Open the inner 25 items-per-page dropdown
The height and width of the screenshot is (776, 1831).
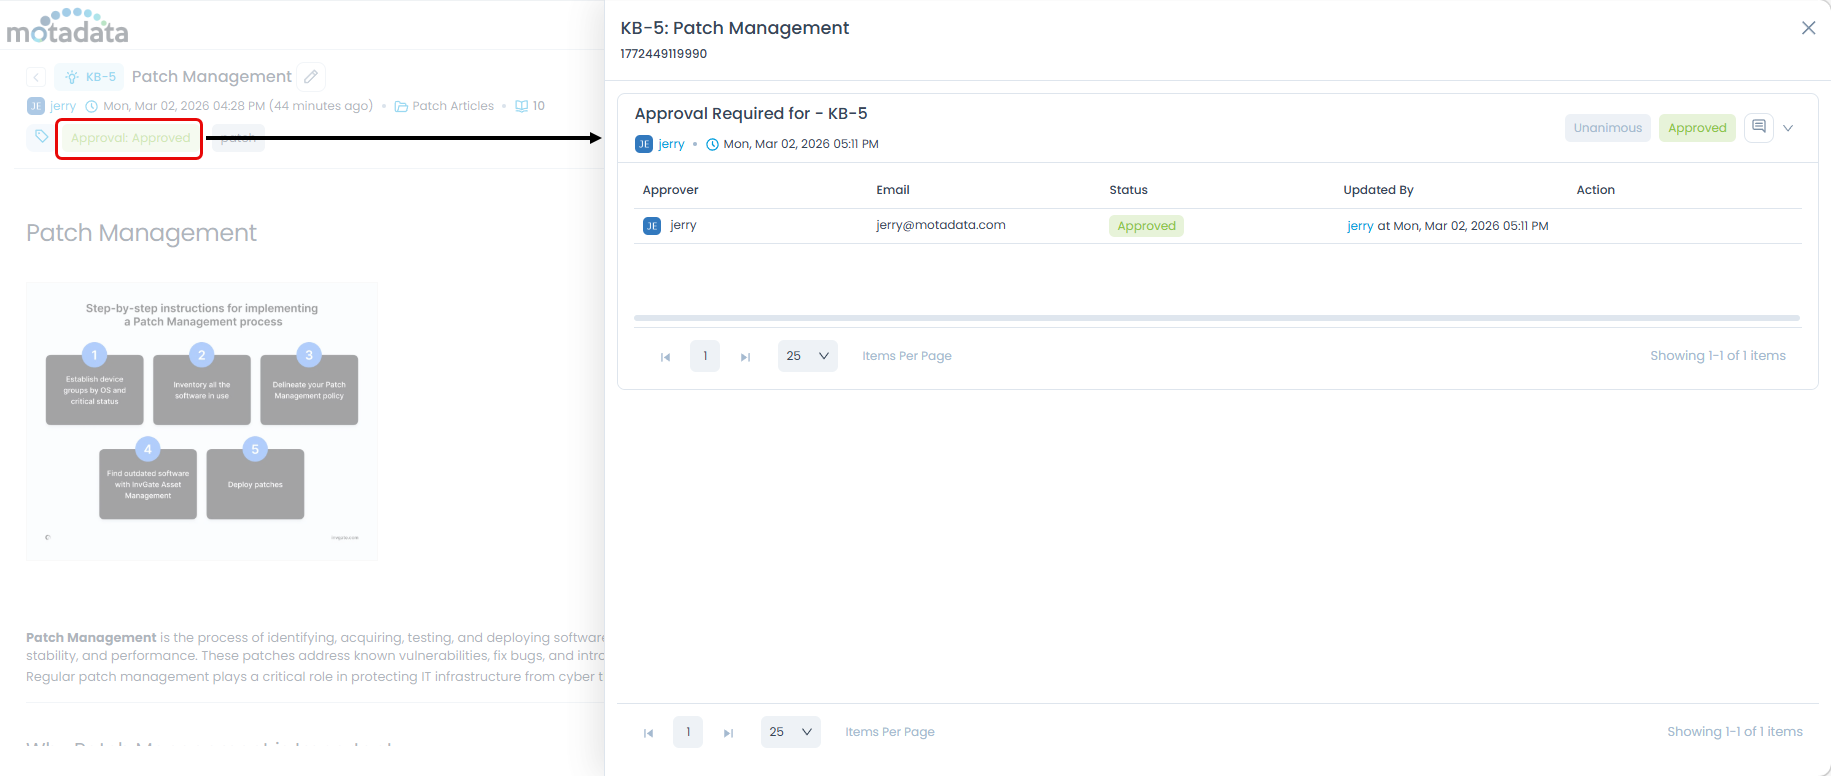[807, 356]
